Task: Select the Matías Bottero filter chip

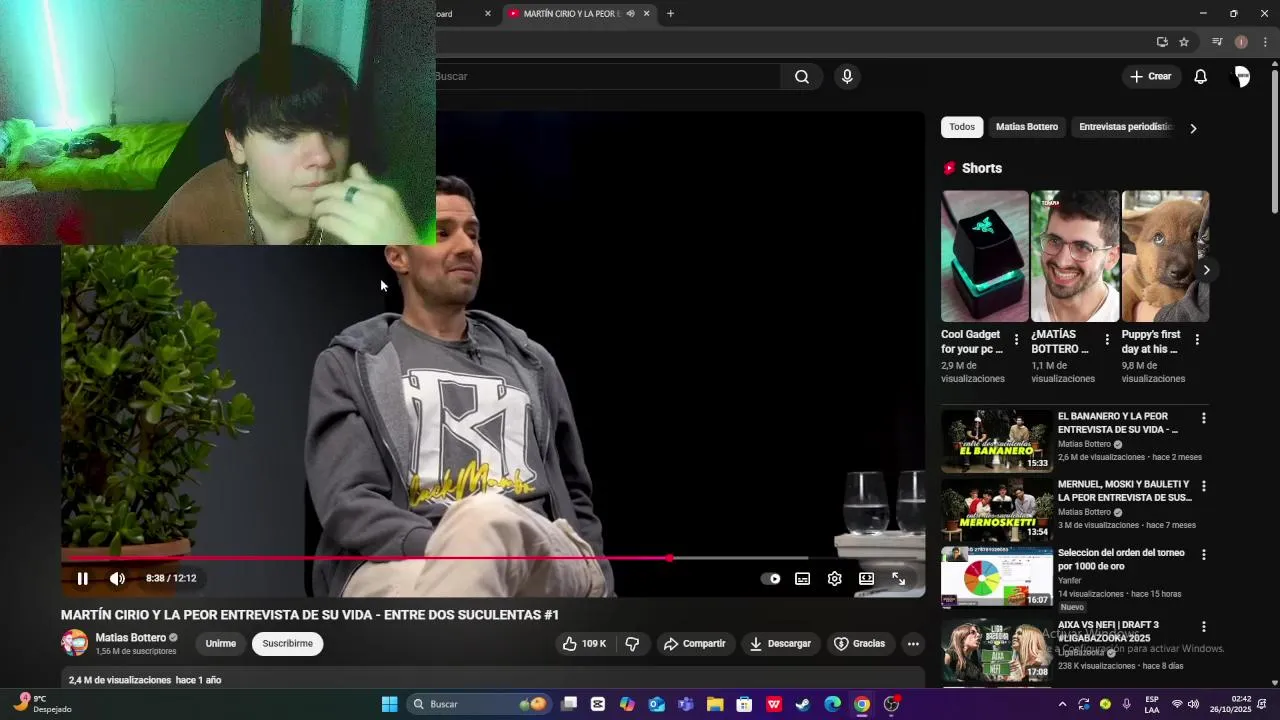Action: pos(1026,127)
